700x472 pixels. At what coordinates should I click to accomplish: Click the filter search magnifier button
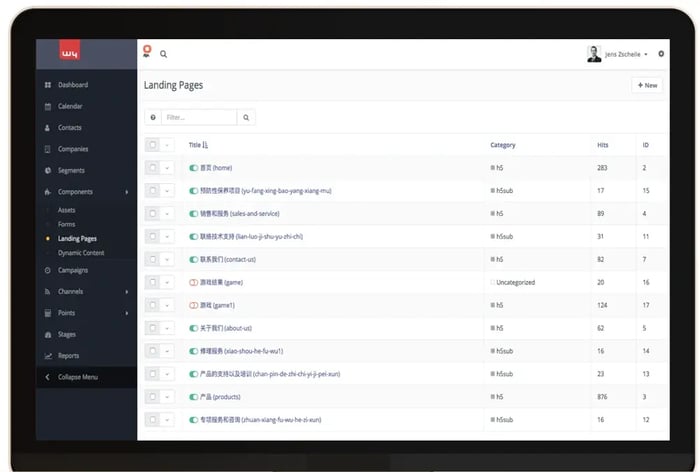pyautogui.click(x=246, y=117)
